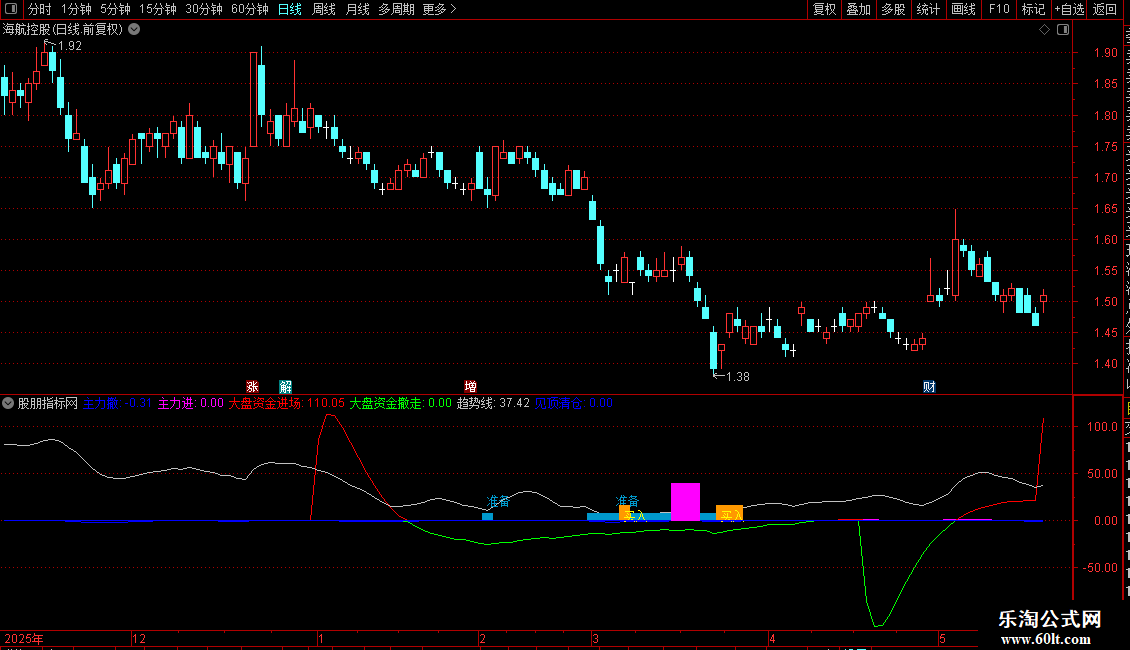Expand the 更多 period options
Screen dimensions: 1130x650
440,9
